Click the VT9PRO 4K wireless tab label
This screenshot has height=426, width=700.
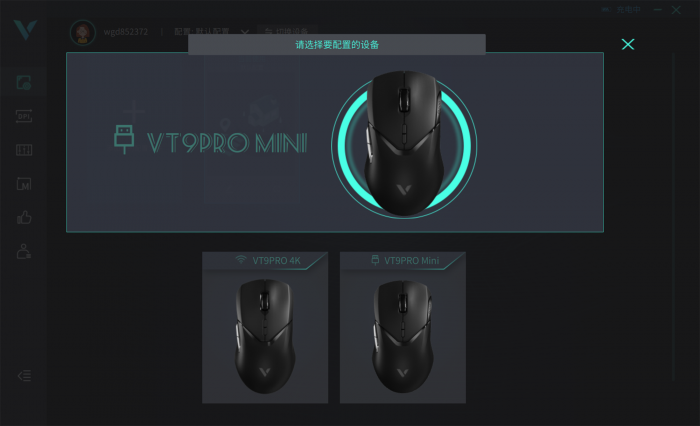(x=268, y=260)
